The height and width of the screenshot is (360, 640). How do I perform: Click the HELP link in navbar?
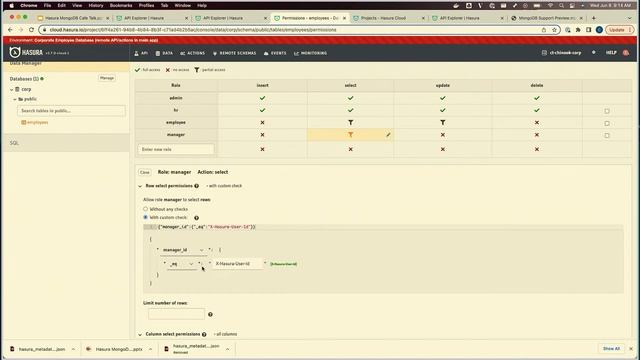(x=611, y=53)
